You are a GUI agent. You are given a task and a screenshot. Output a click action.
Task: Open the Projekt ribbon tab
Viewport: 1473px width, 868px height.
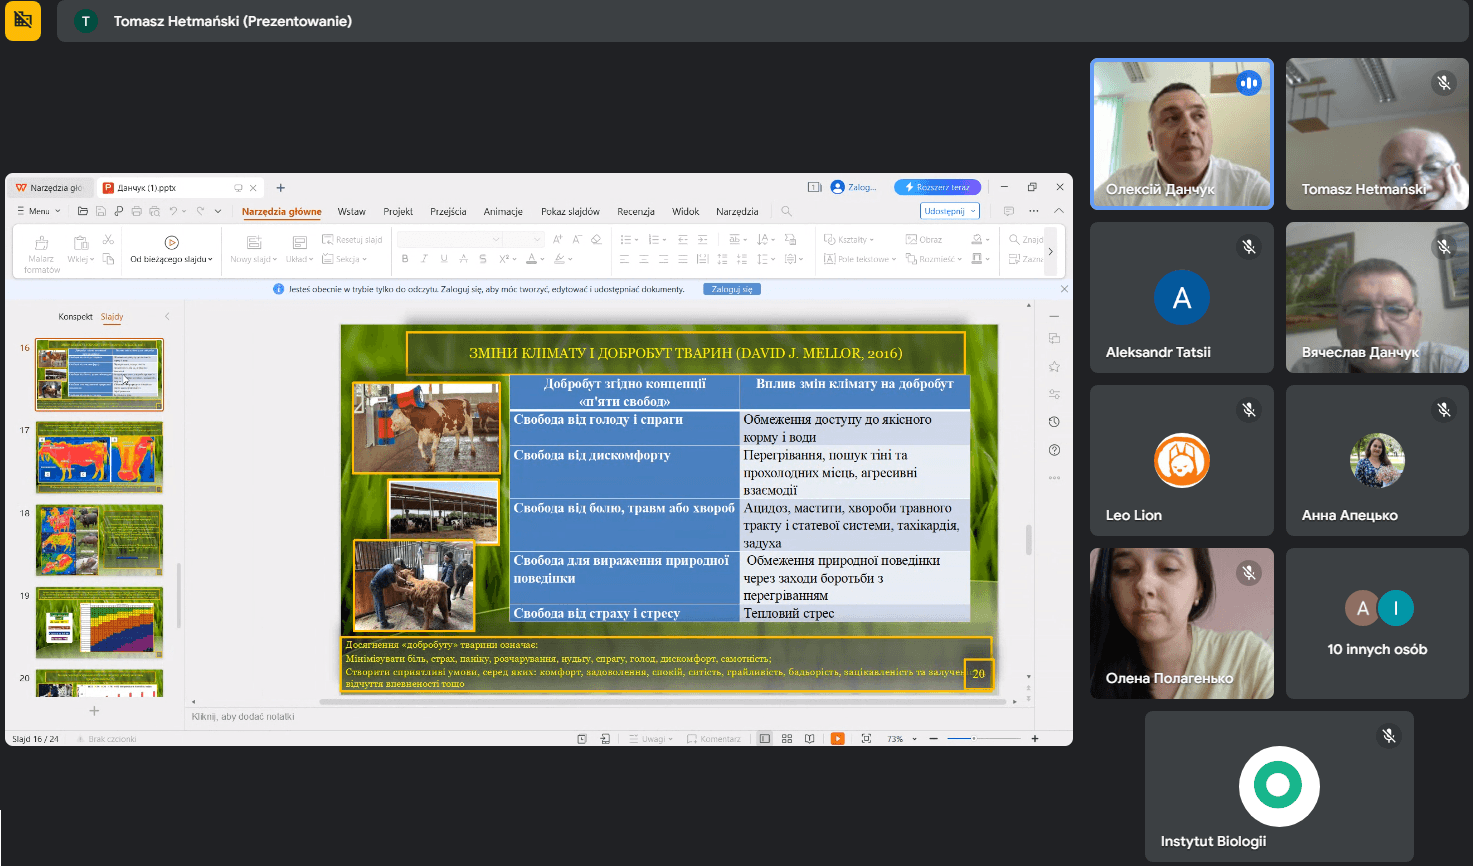click(398, 211)
